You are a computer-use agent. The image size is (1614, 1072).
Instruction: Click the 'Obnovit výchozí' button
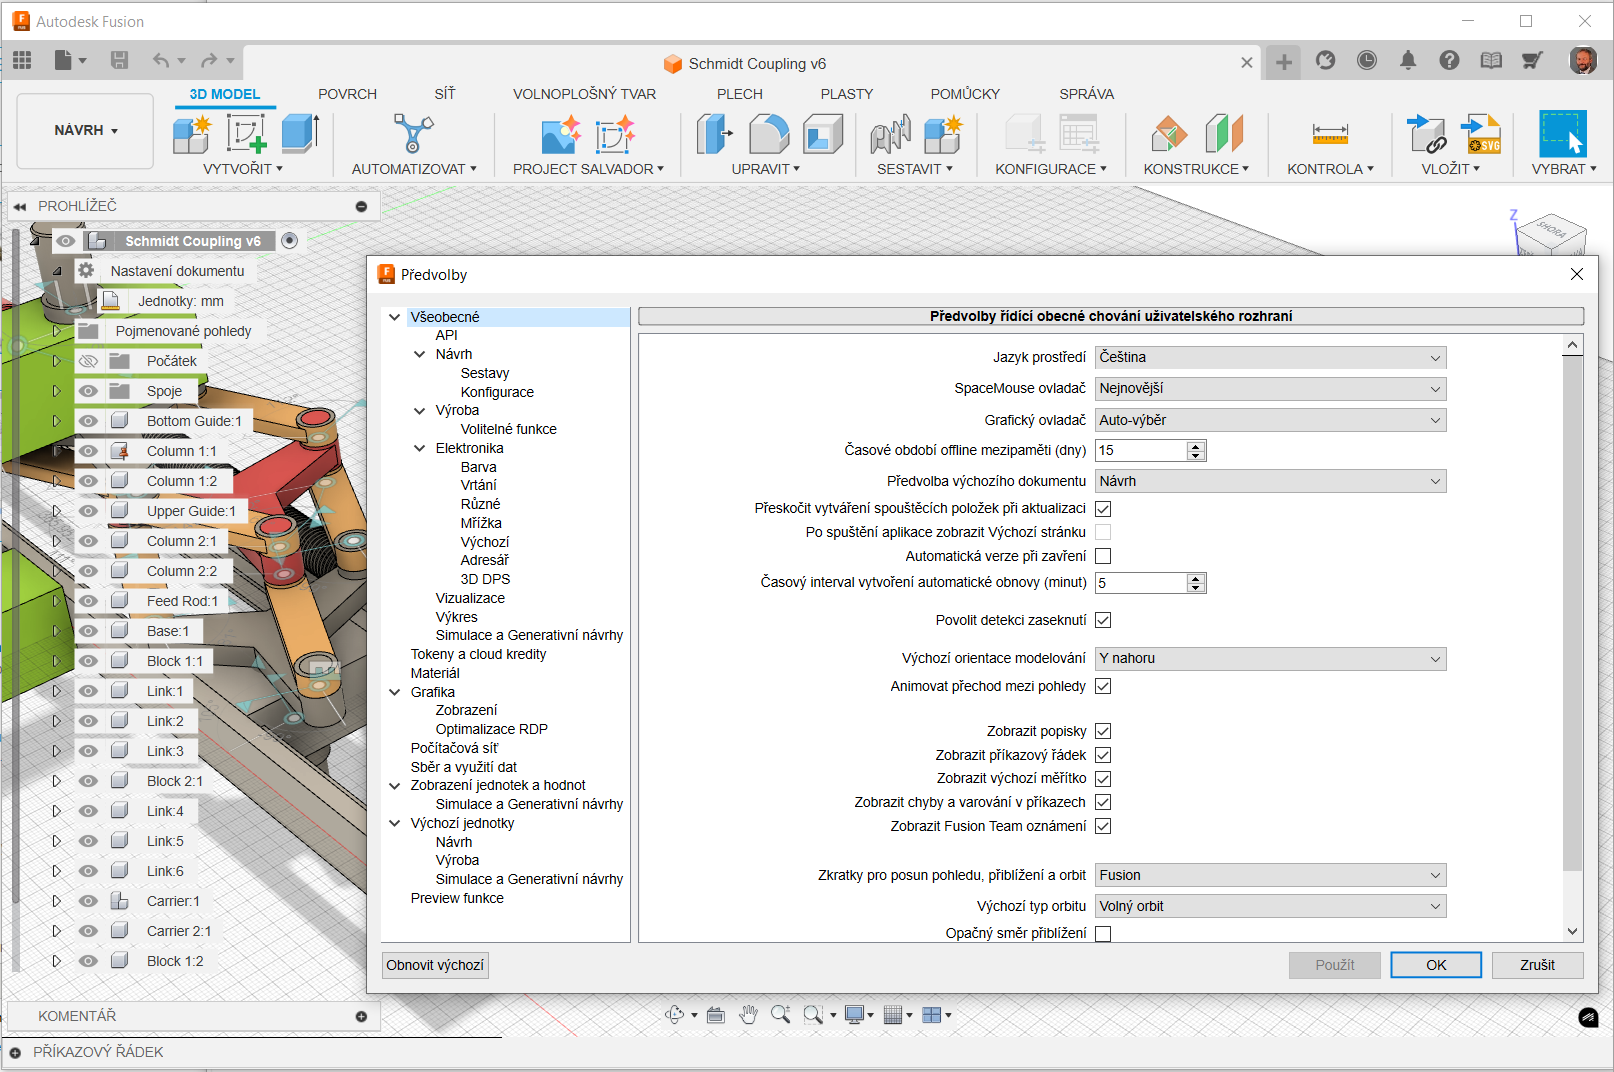tap(435, 965)
